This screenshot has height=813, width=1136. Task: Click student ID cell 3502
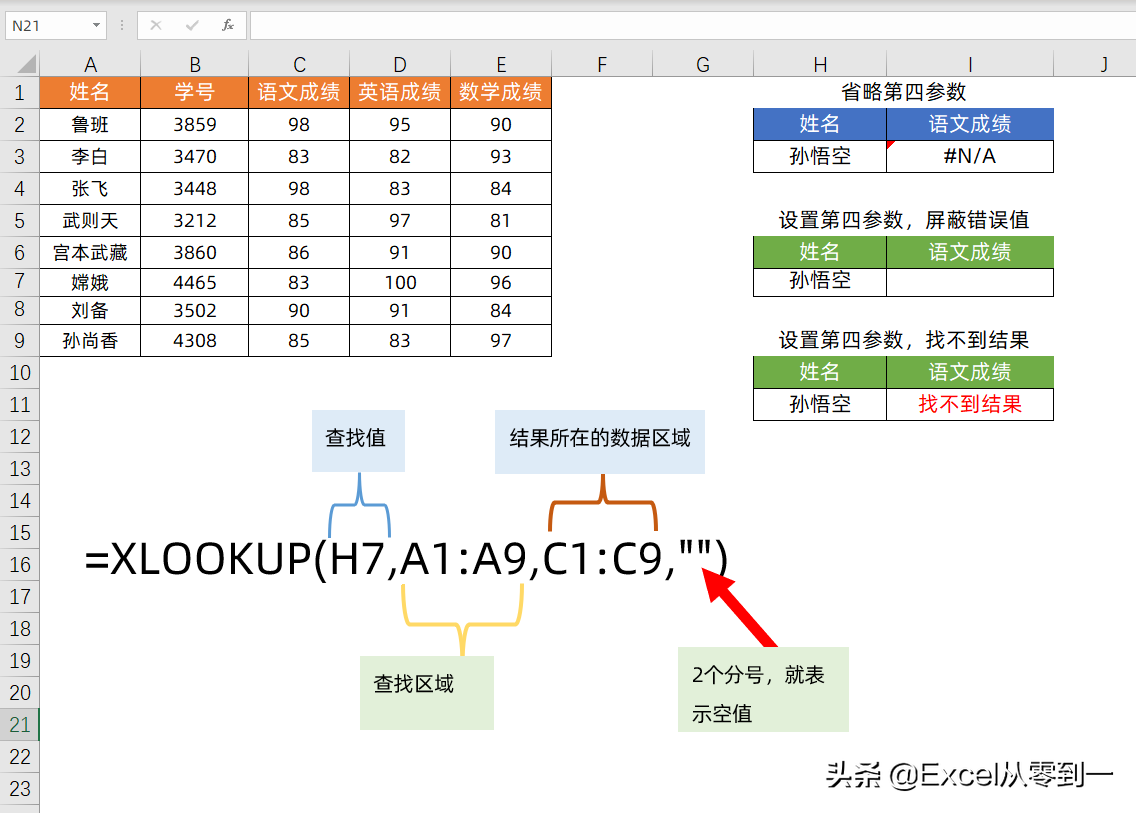click(194, 310)
